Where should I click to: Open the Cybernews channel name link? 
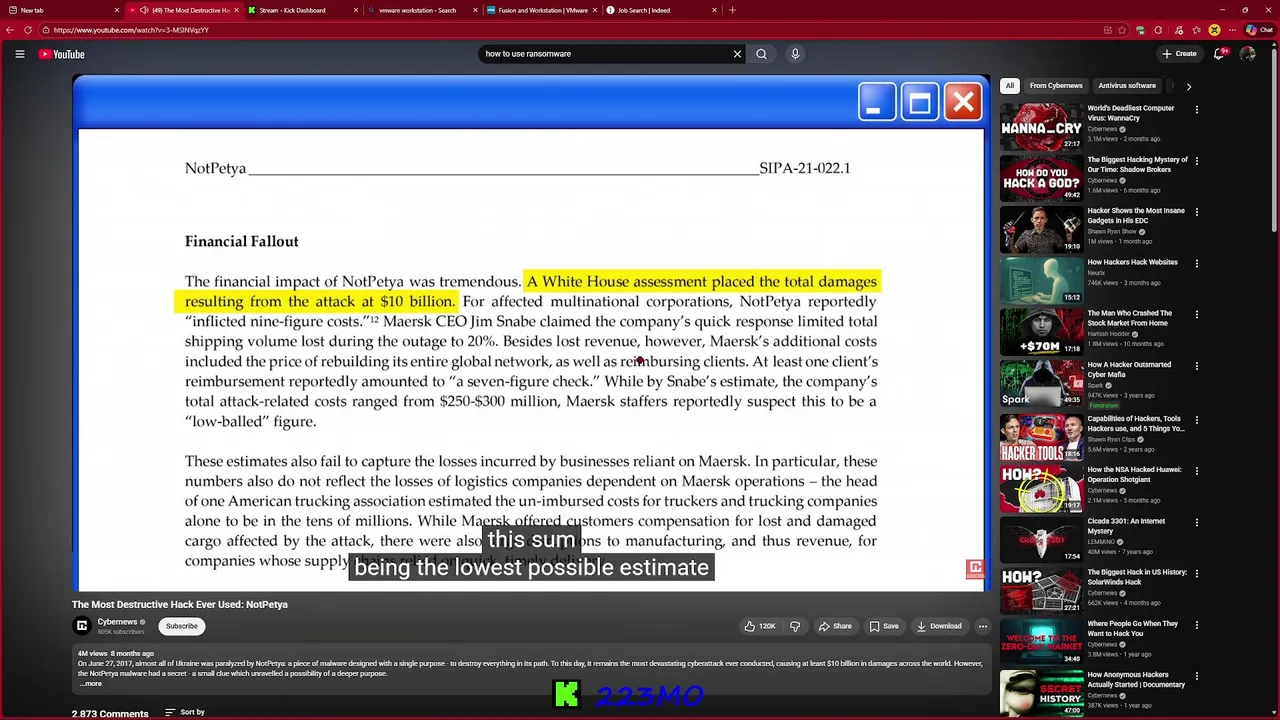pos(117,622)
